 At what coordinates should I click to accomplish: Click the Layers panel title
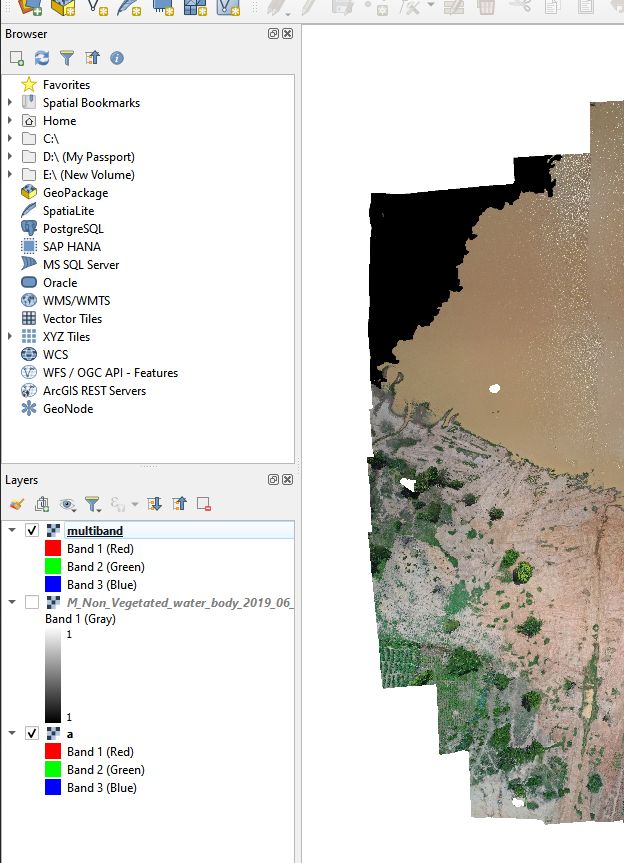(x=21, y=480)
